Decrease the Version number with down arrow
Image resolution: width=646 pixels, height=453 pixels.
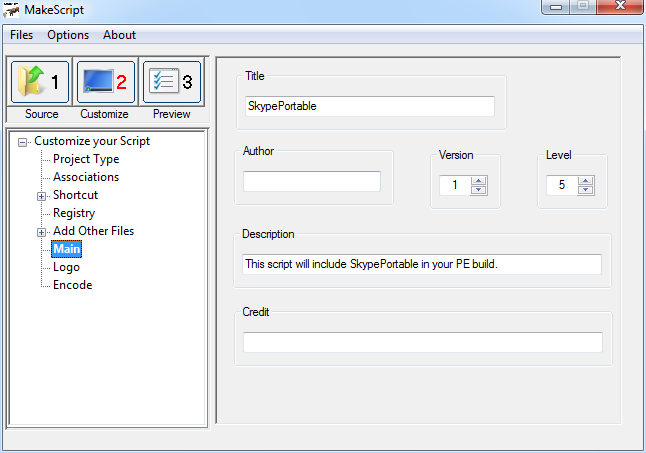point(478,190)
